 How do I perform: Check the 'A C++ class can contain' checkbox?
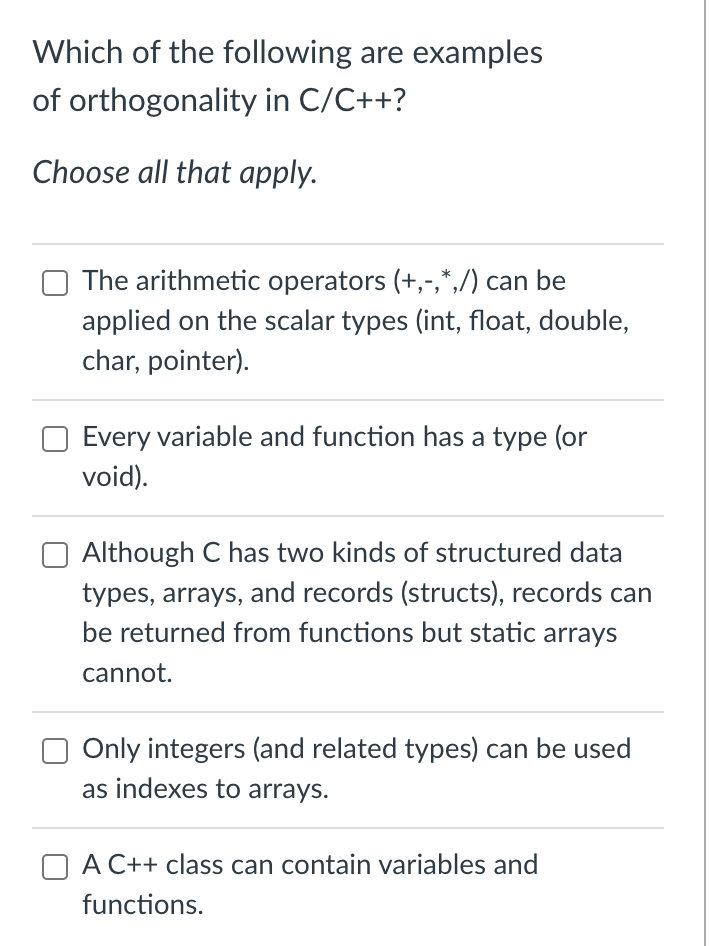pyautogui.click(x=55, y=868)
